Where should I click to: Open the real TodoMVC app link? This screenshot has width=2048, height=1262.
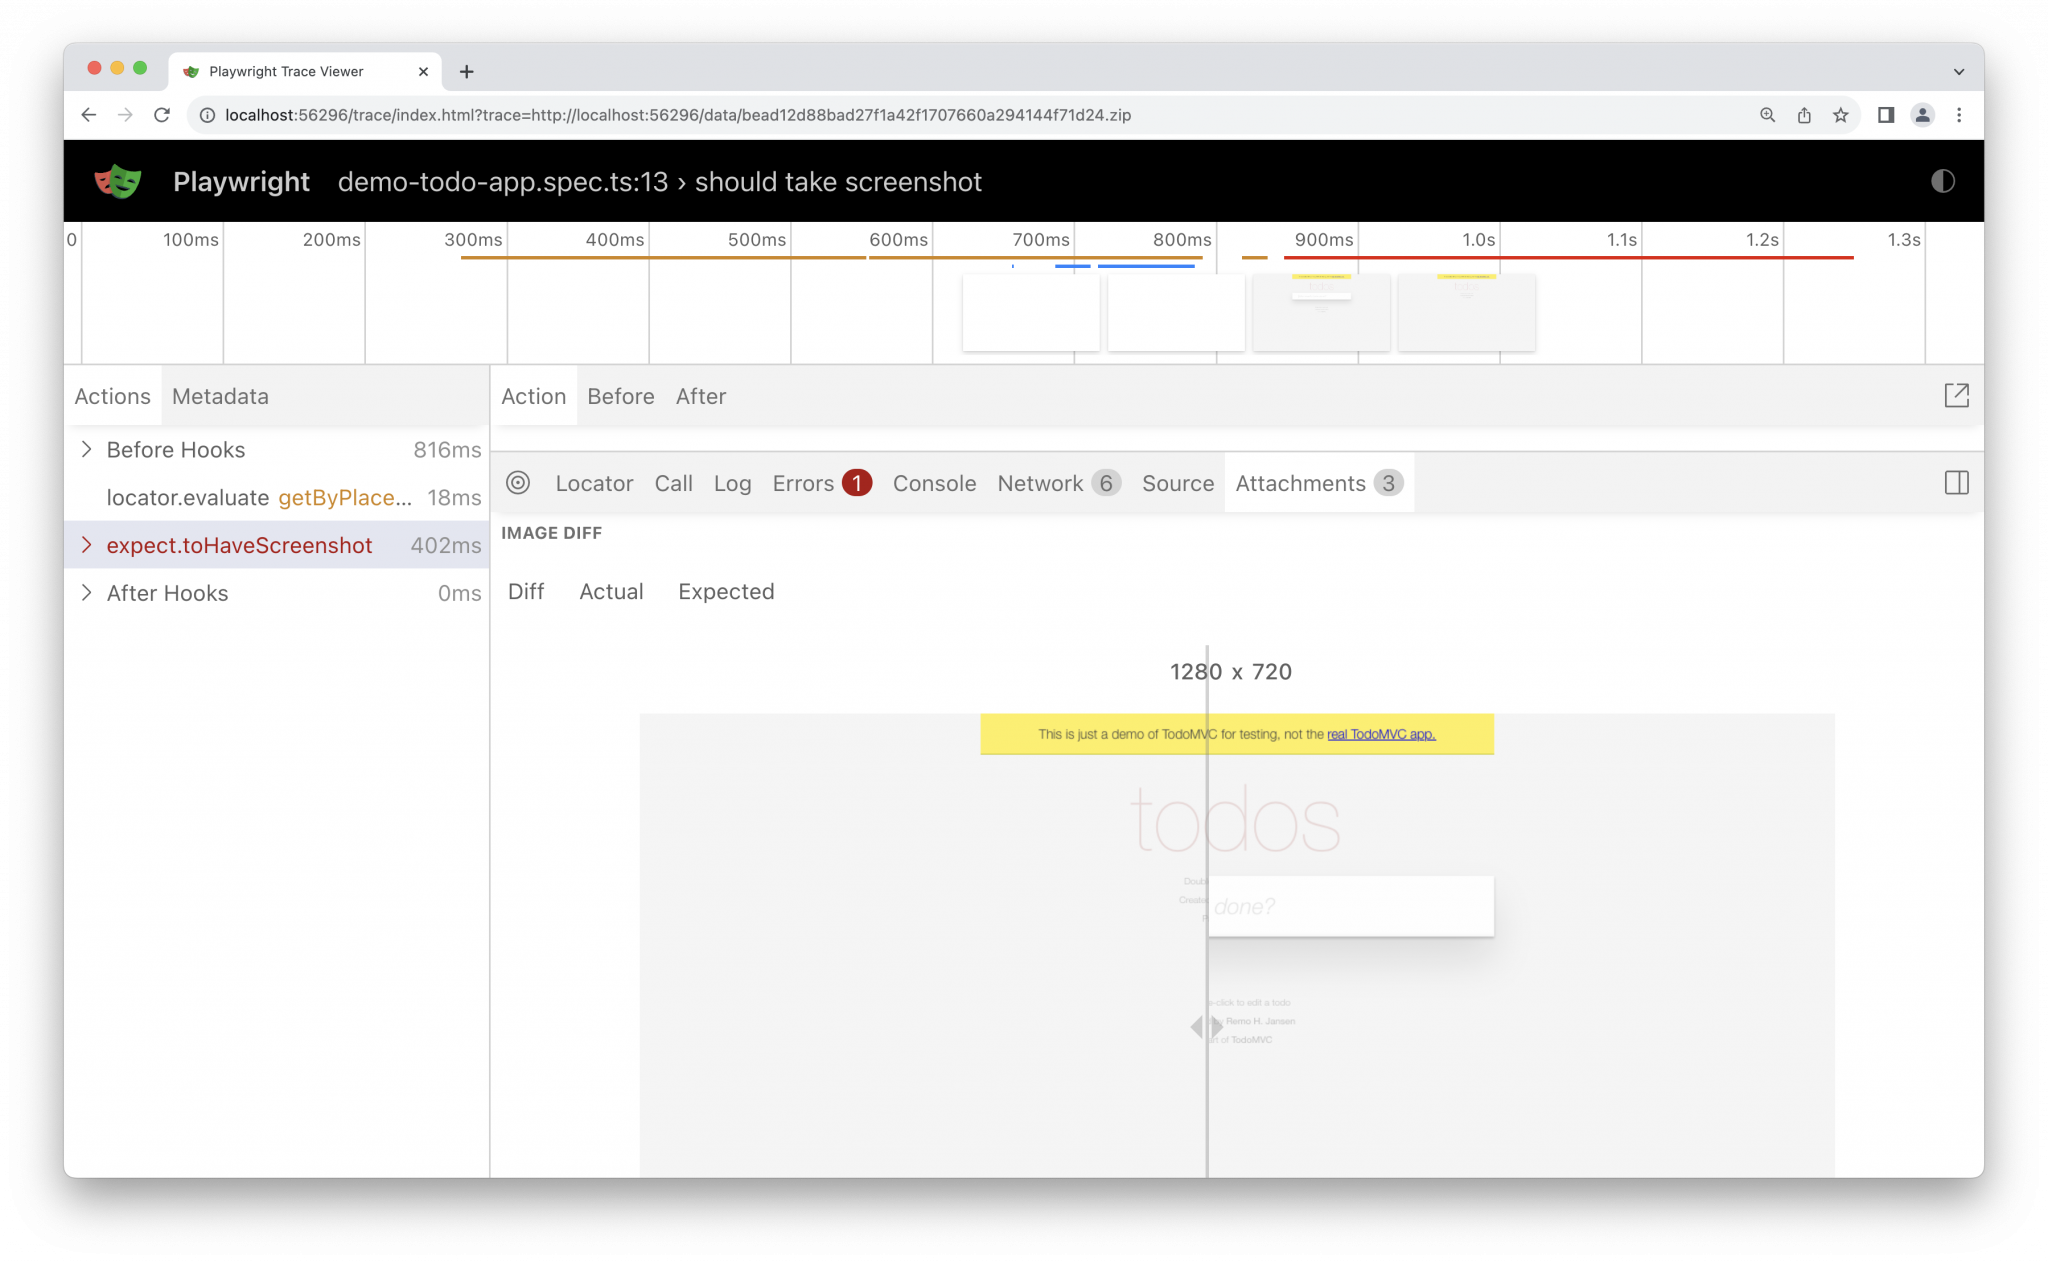[x=1381, y=733]
